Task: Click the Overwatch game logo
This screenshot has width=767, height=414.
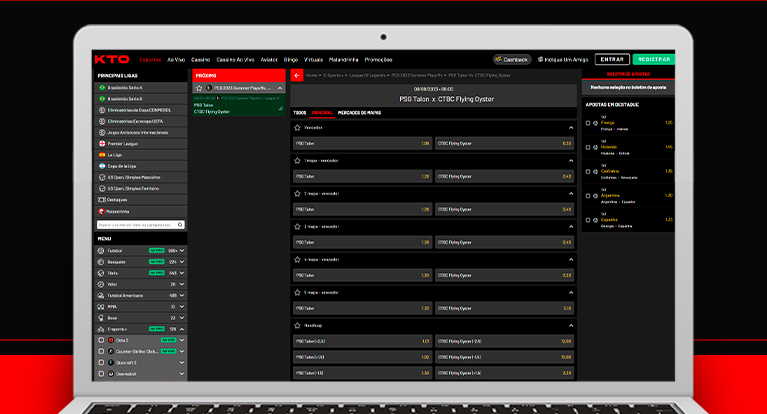Action: click(x=111, y=374)
